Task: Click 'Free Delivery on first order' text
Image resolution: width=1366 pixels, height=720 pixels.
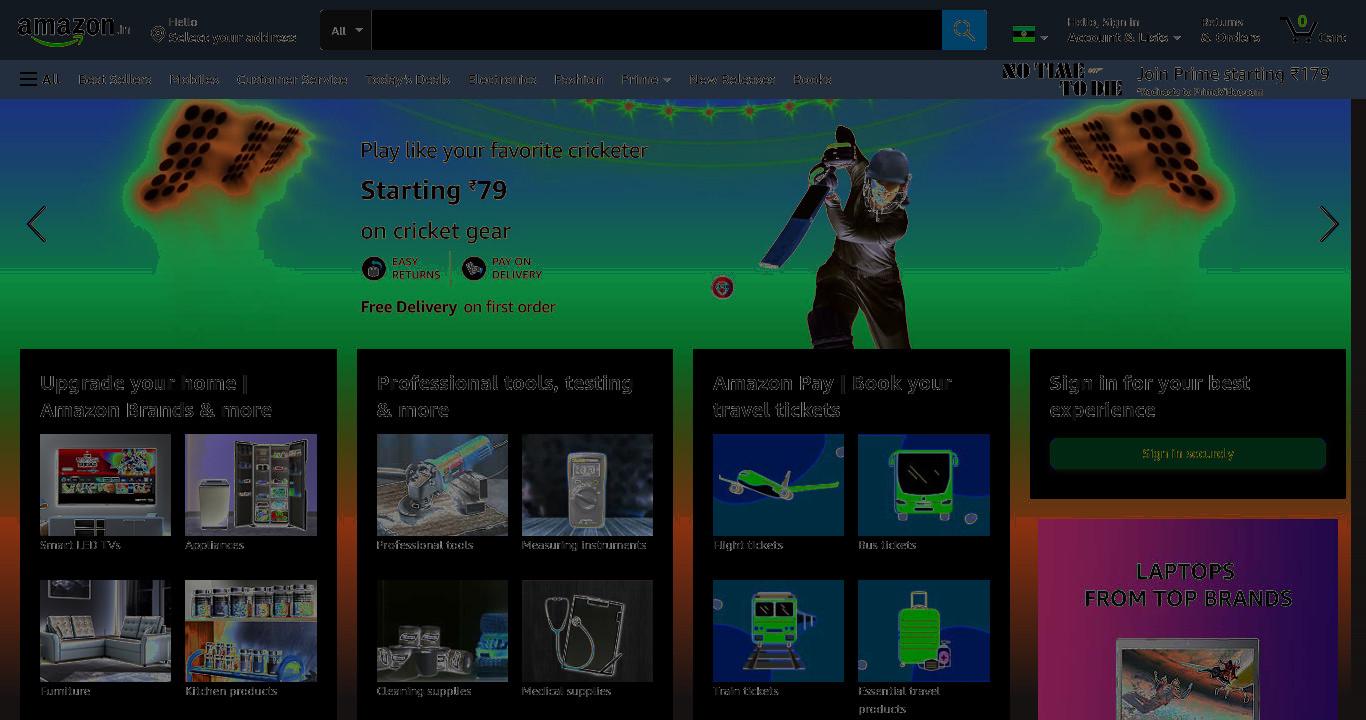Action: coord(458,307)
